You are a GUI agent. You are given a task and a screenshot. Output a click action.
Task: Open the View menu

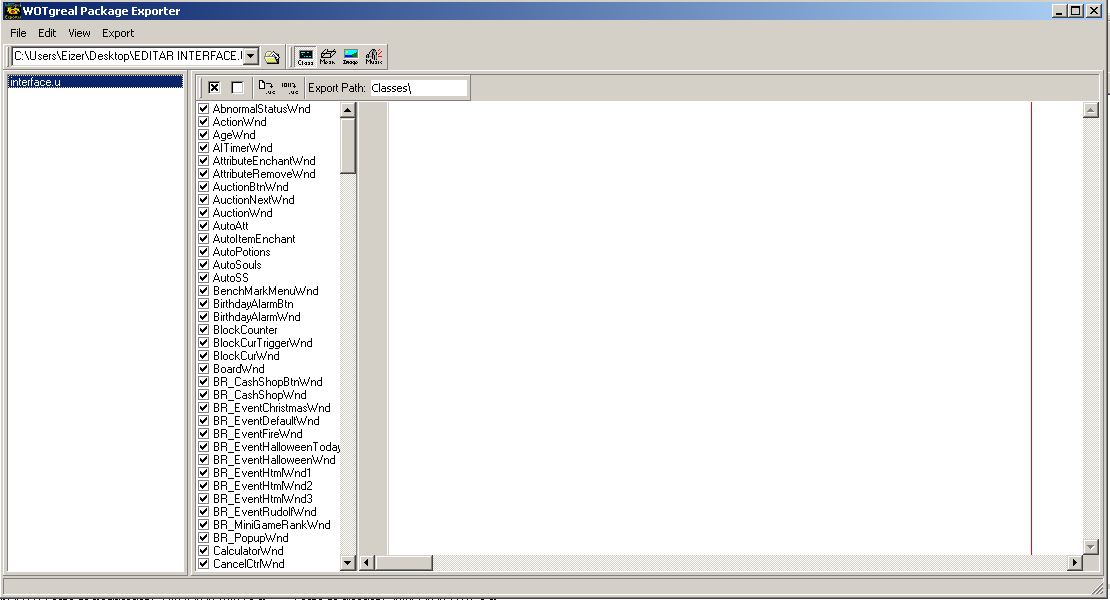coord(79,33)
